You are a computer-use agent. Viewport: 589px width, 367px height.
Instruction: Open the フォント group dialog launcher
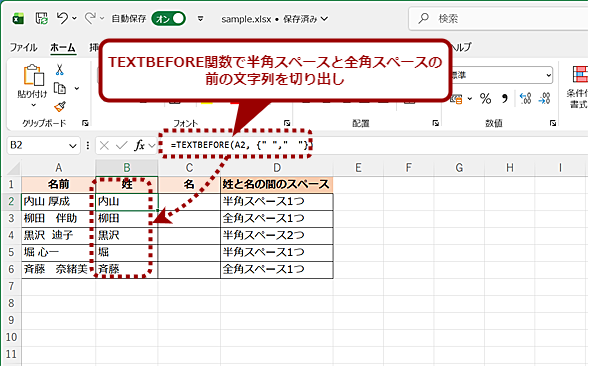287,122
